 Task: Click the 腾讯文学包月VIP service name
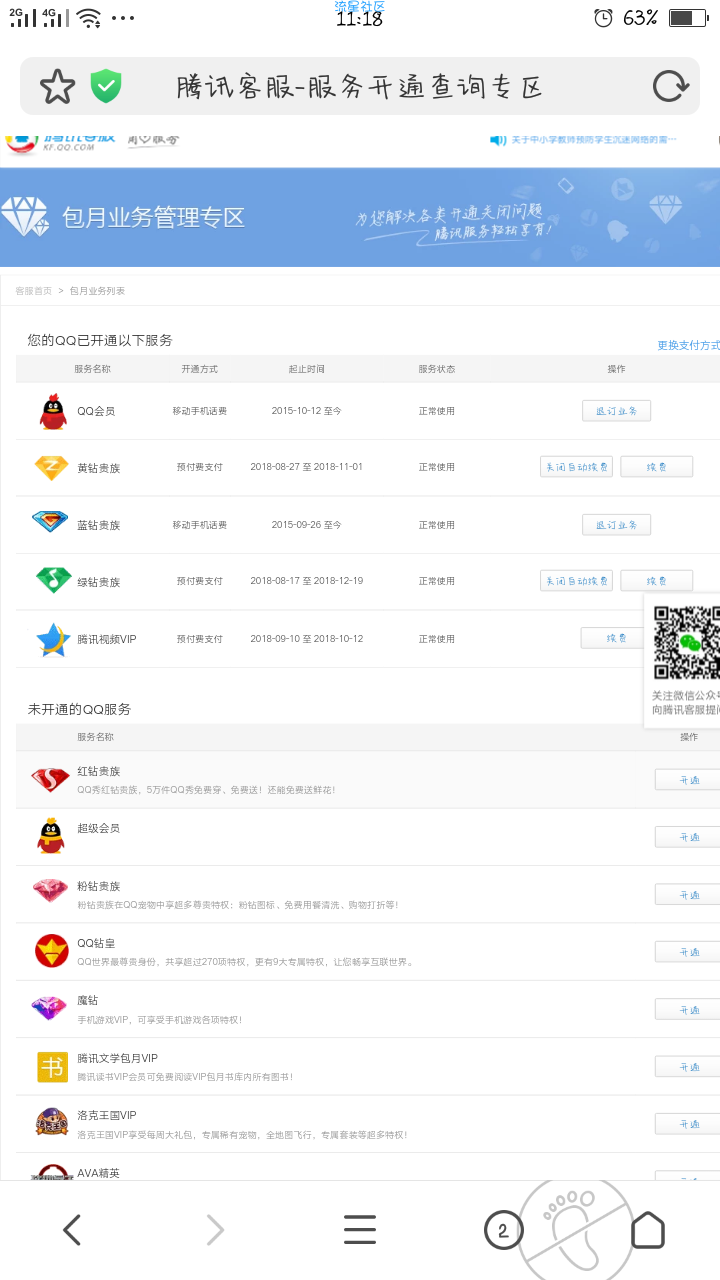pos(118,1058)
